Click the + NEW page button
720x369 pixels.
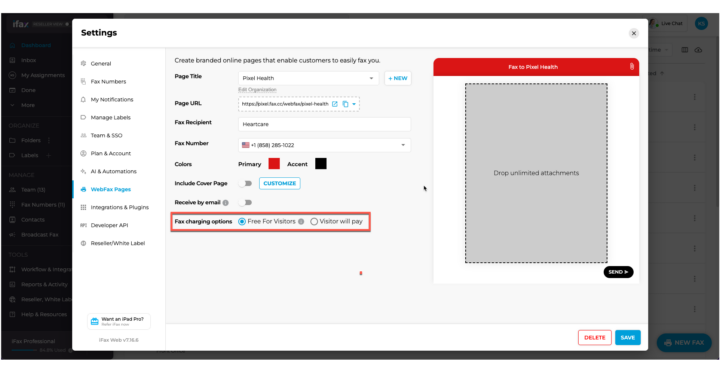point(398,78)
